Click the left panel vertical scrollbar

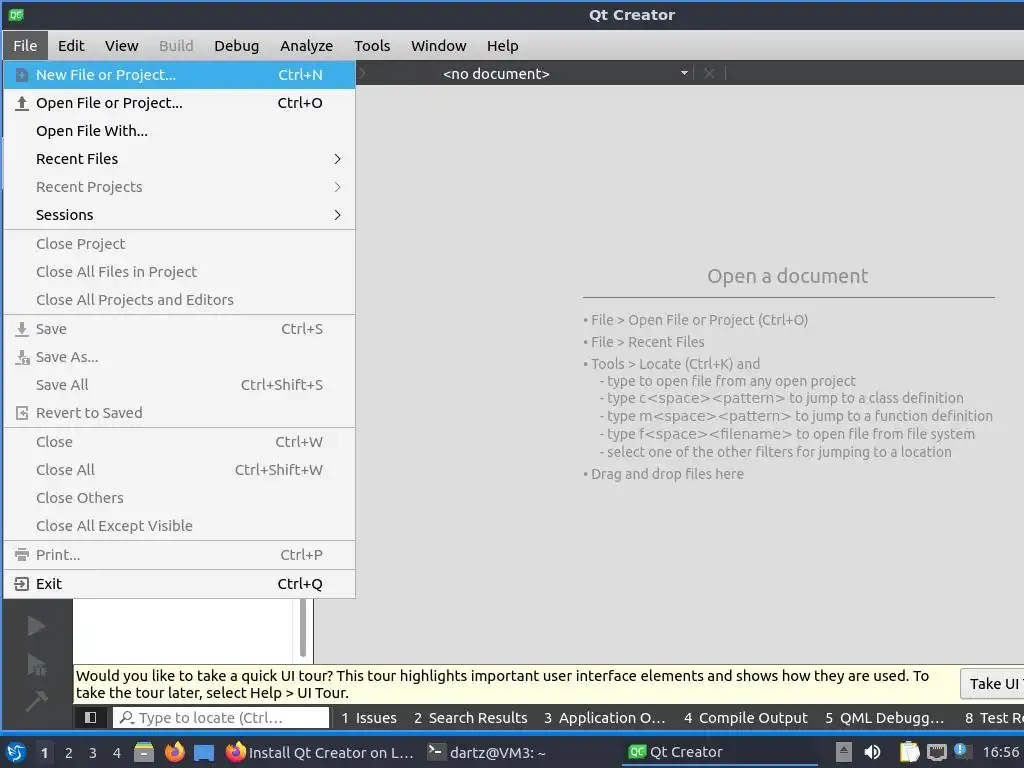[x=302, y=628]
